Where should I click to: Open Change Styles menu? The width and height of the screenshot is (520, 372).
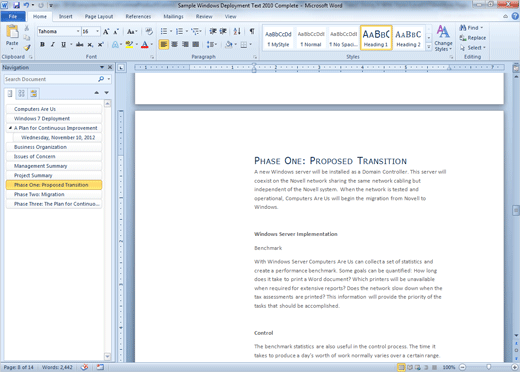pos(443,38)
